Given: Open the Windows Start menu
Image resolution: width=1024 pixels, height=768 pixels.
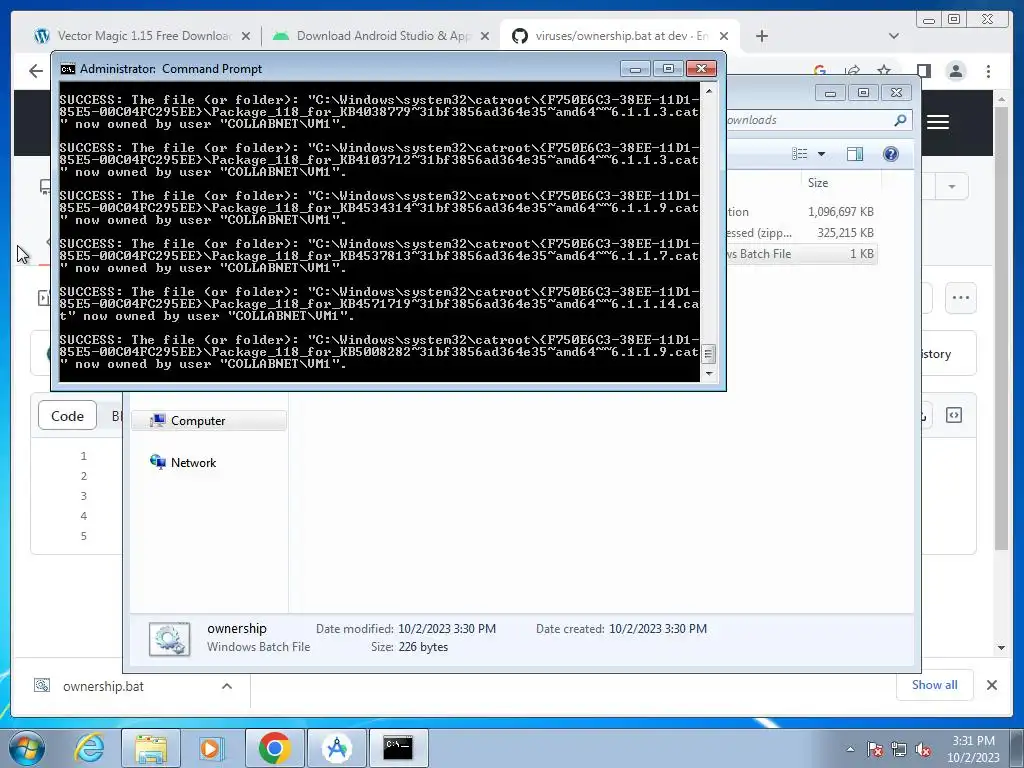Looking at the screenshot, I should (x=27, y=748).
